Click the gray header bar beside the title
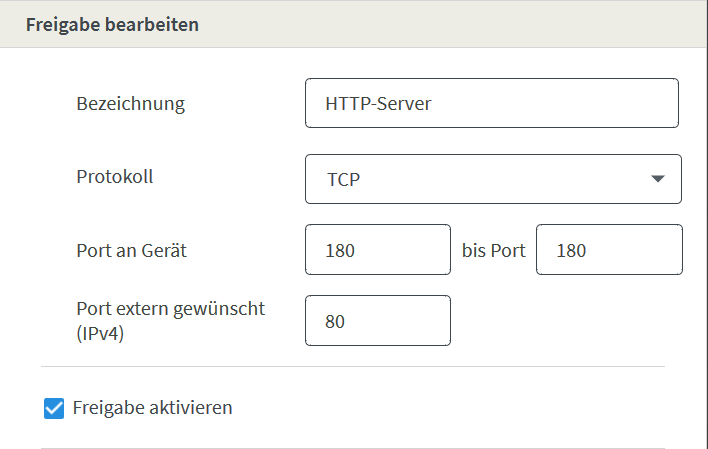 pos(452,24)
